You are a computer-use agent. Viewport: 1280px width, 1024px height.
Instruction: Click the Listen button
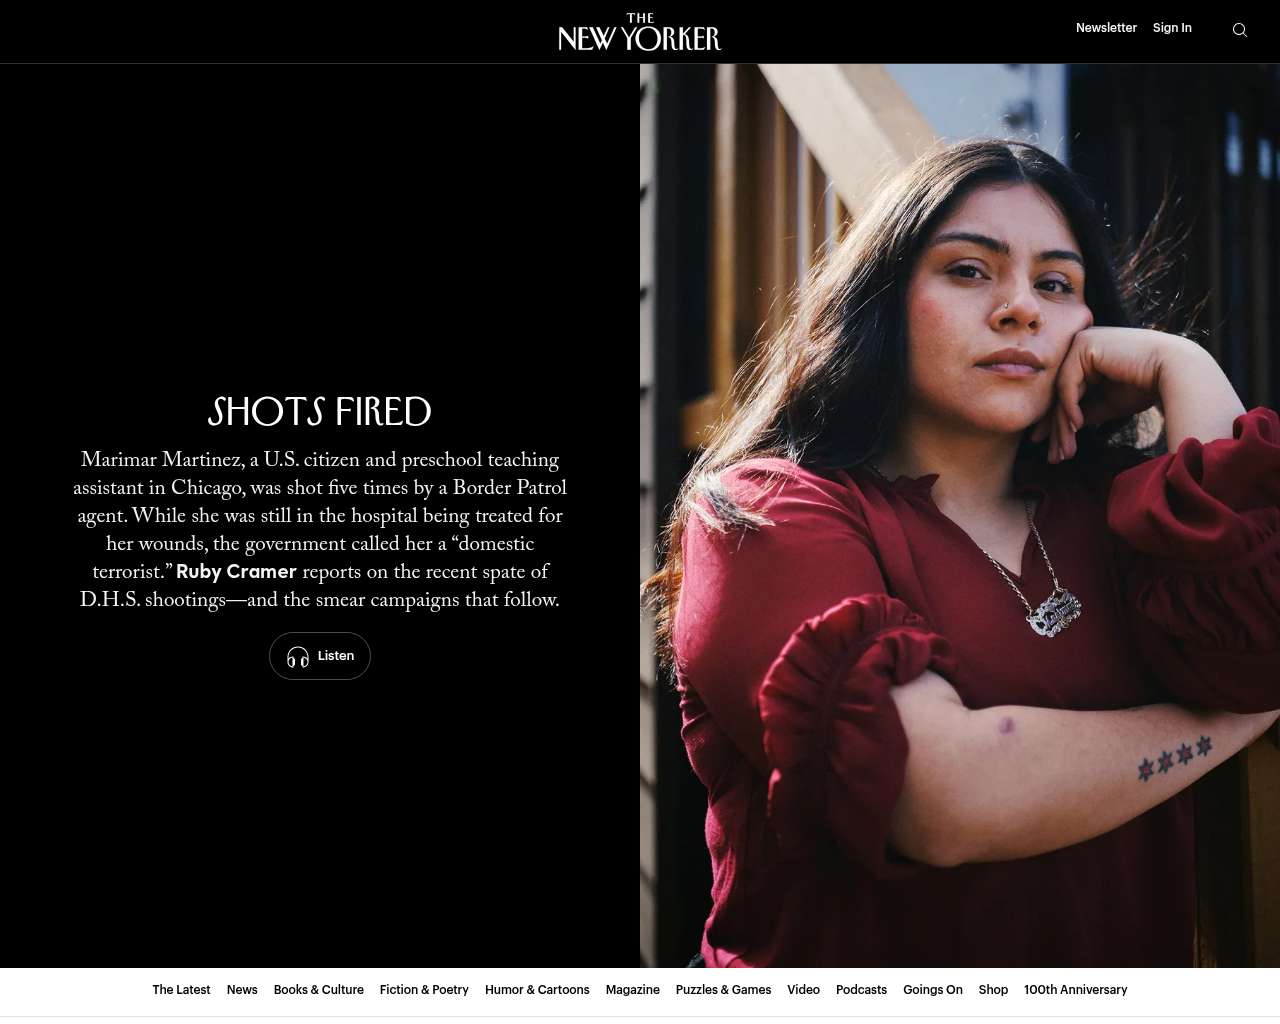click(x=320, y=656)
